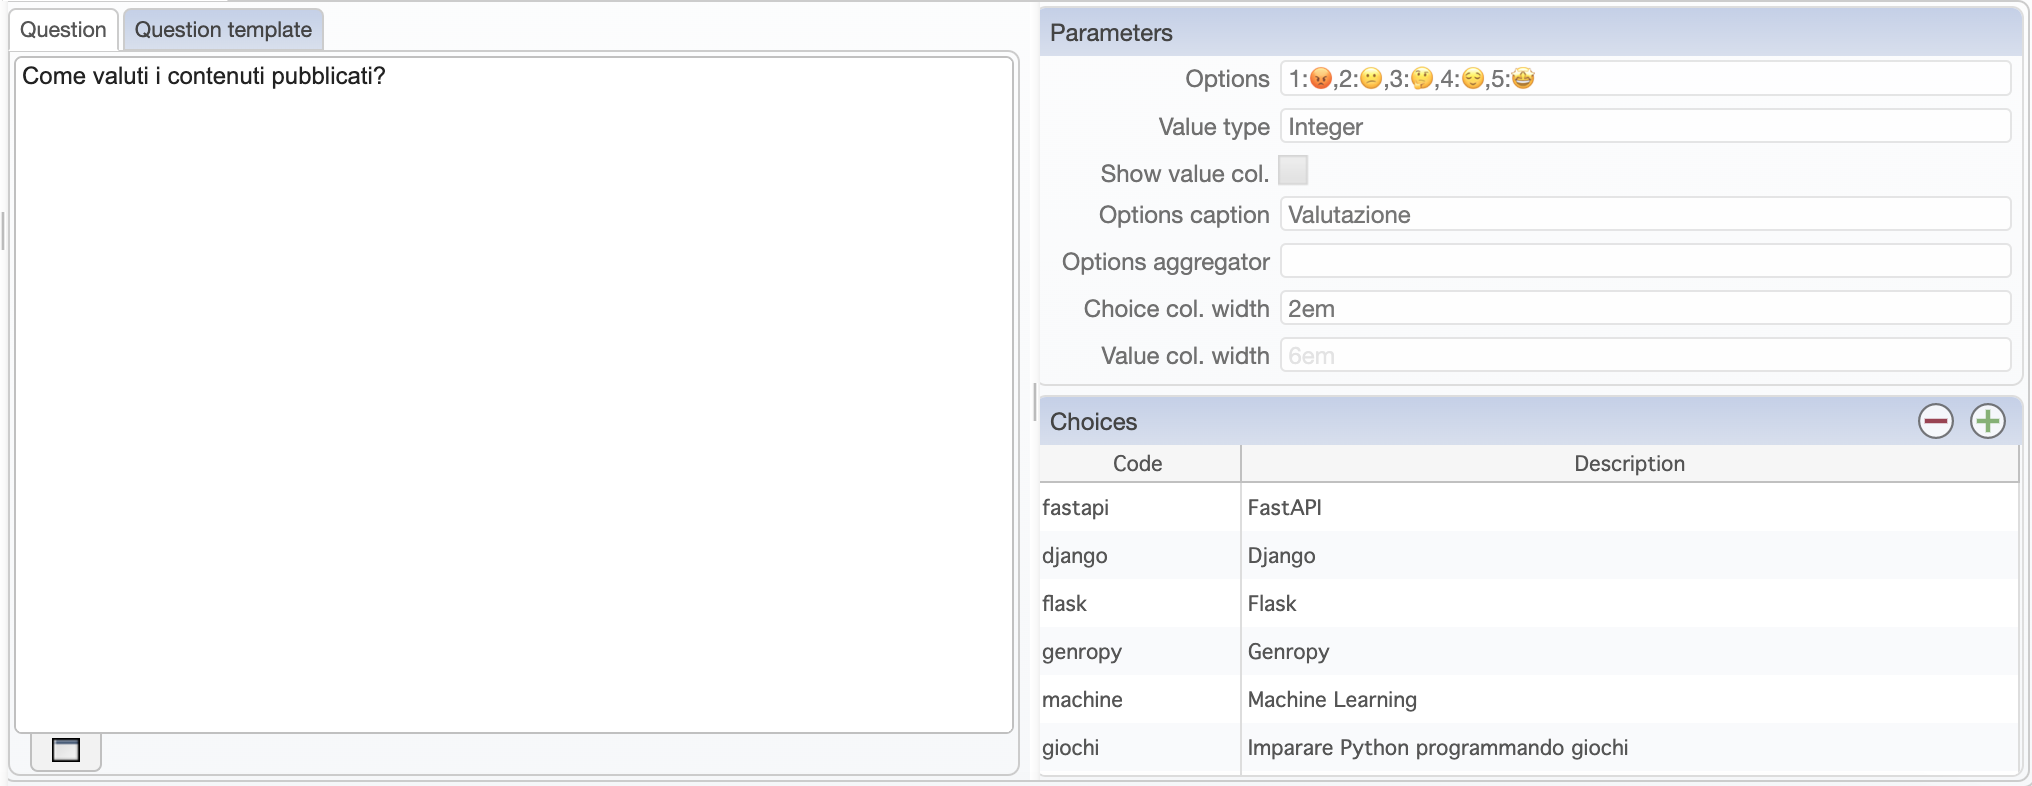Click the empty Options aggregator field
2032x786 pixels.
pyautogui.click(x=1645, y=261)
